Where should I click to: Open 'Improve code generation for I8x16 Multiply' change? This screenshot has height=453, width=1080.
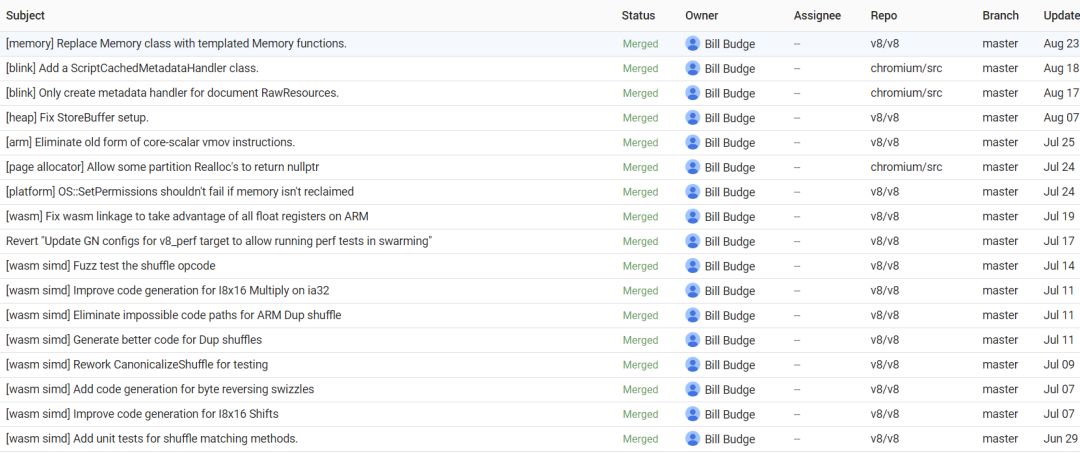(x=167, y=291)
